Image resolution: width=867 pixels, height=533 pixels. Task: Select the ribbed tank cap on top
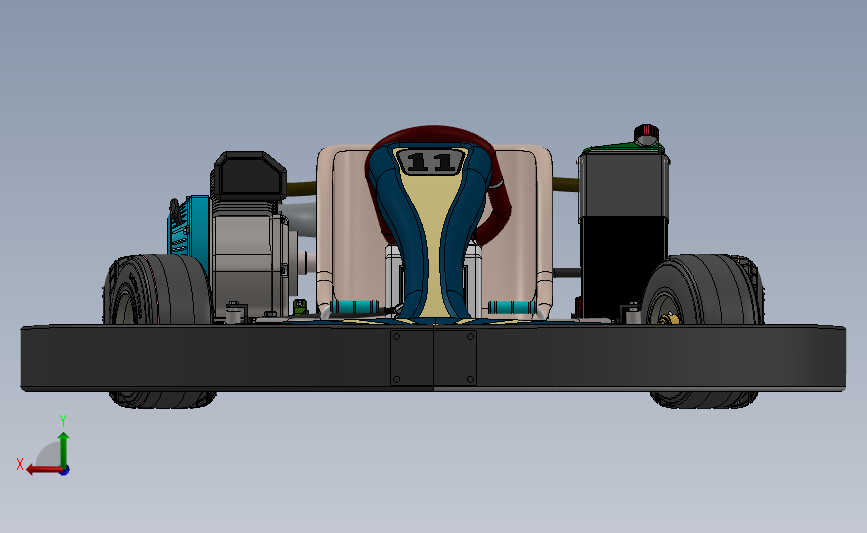coord(646,133)
